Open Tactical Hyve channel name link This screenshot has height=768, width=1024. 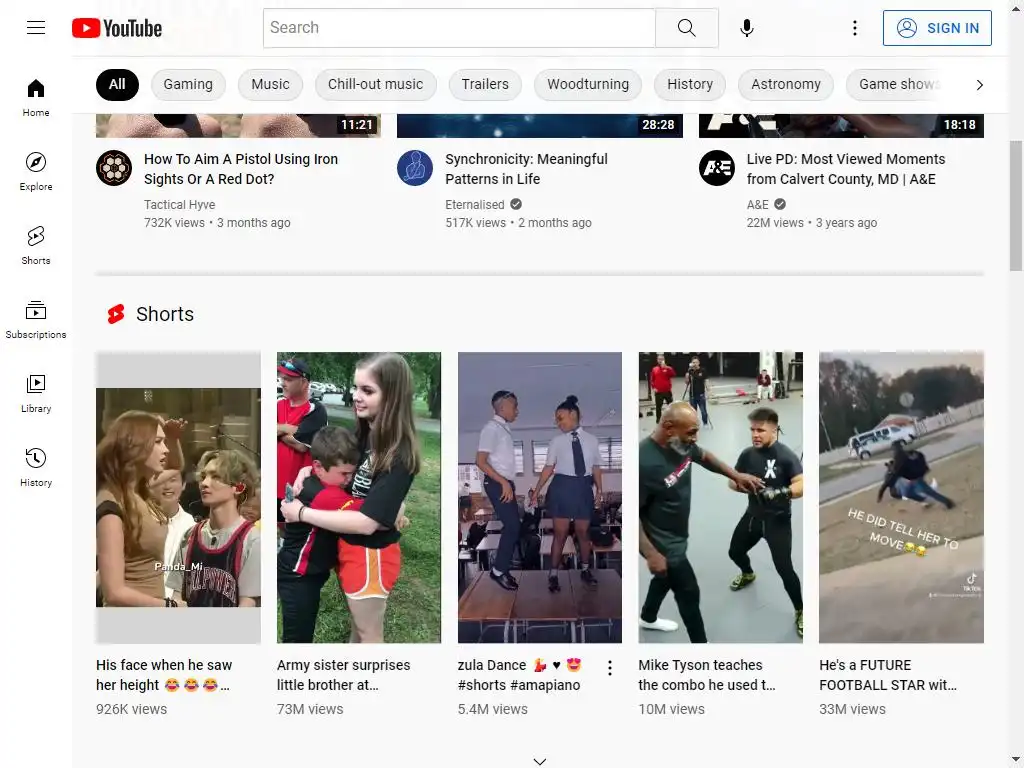(180, 204)
